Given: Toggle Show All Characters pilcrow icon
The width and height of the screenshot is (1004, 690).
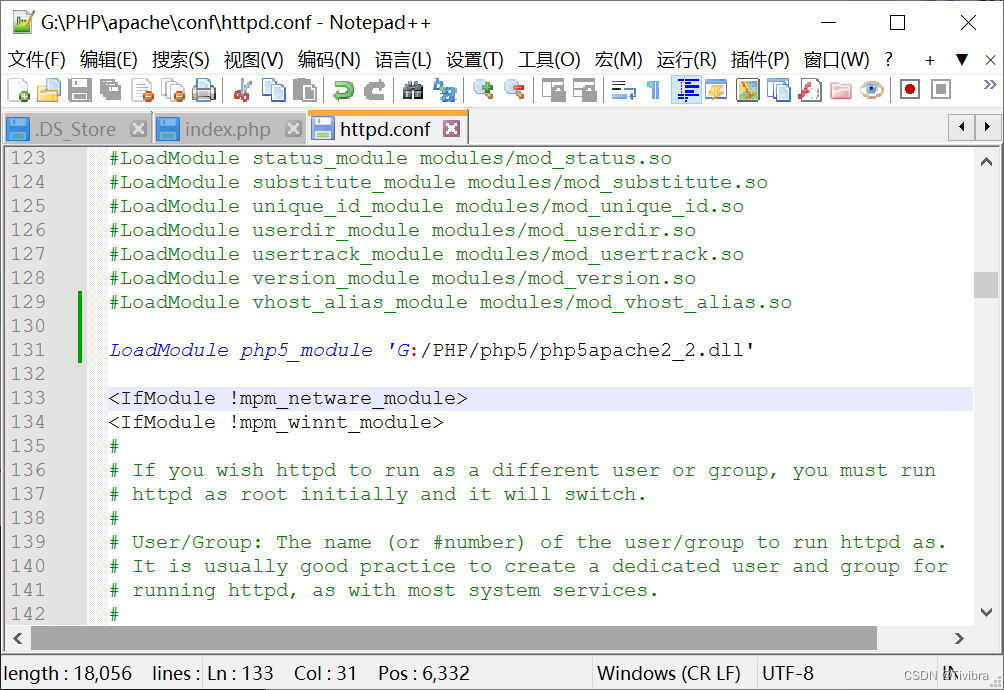Looking at the screenshot, I should pyautogui.click(x=654, y=90).
